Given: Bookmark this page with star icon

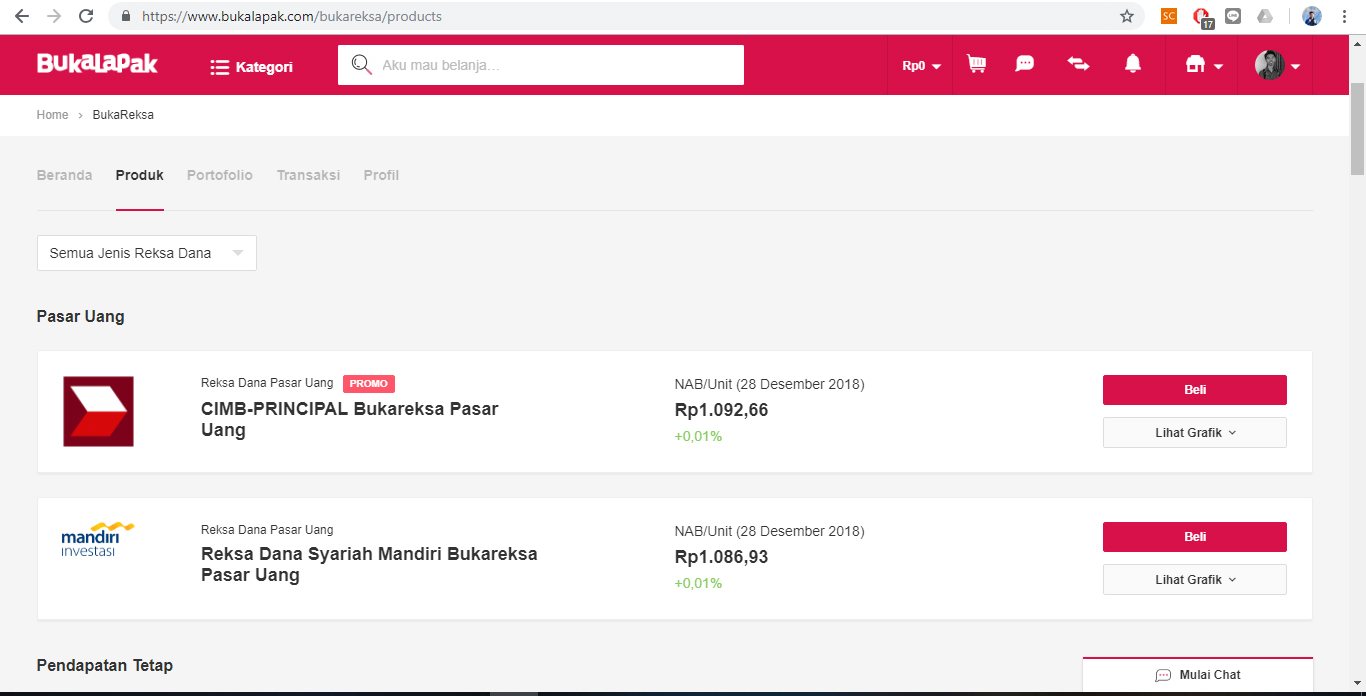Looking at the screenshot, I should pyautogui.click(x=1127, y=16).
